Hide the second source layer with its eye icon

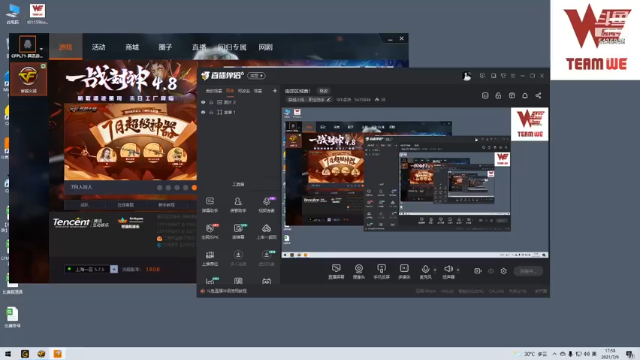[x=203, y=112]
